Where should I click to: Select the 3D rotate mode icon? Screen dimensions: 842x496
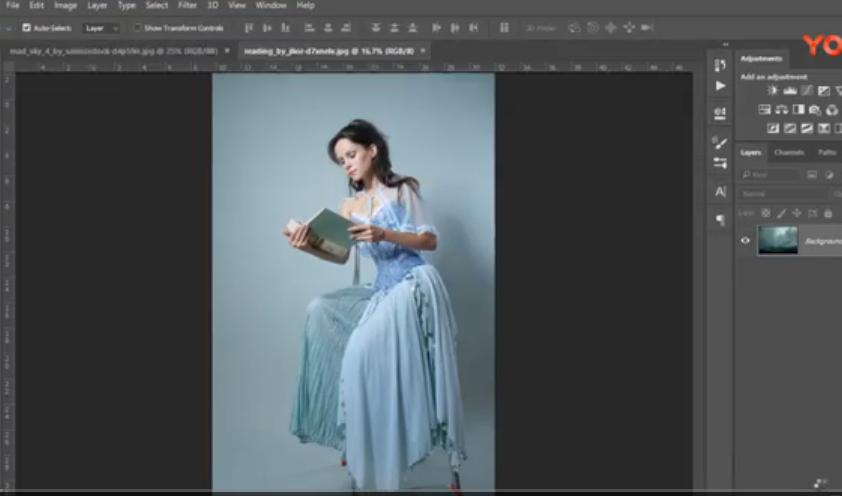pyautogui.click(x=574, y=28)
